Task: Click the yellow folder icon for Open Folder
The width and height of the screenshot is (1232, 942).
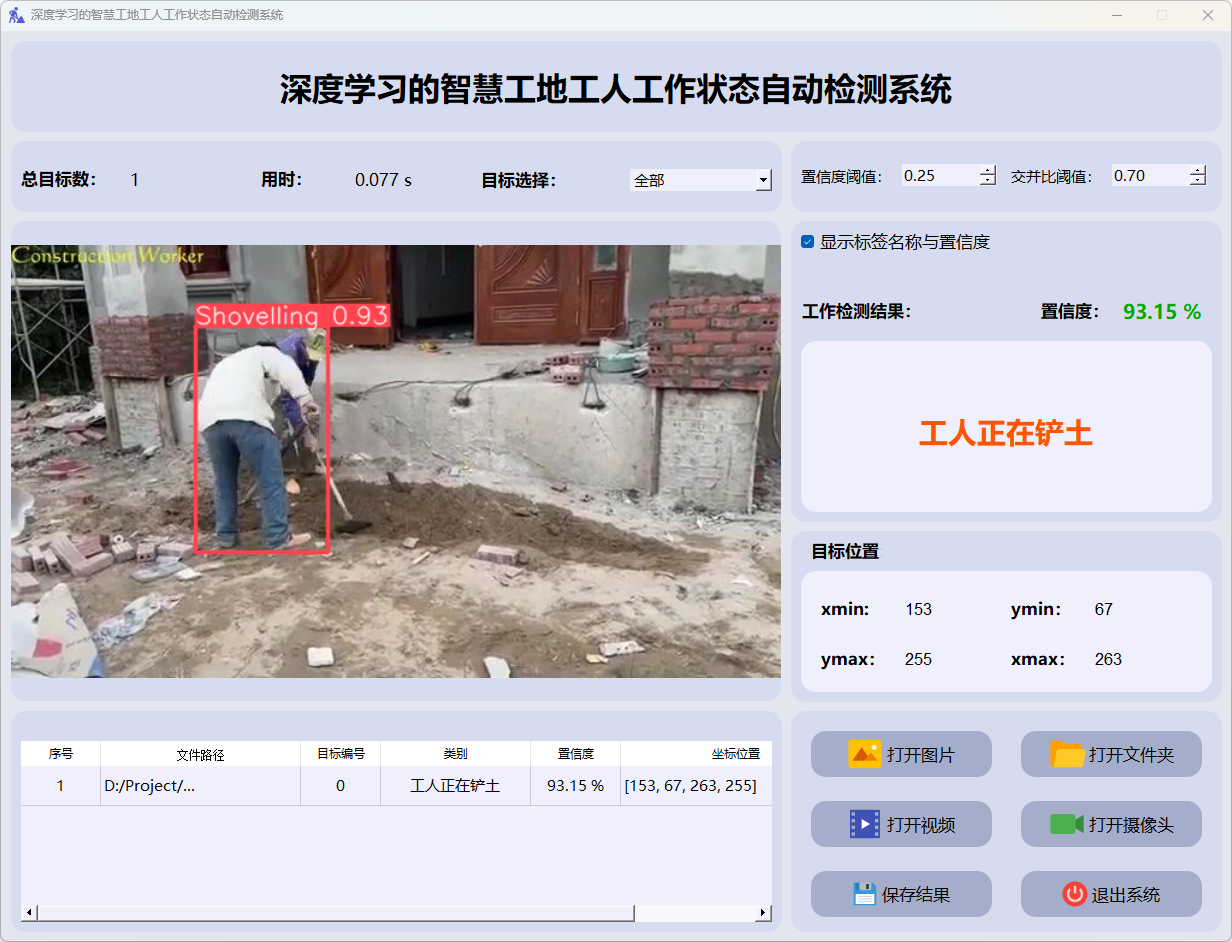Action: 1067,754
